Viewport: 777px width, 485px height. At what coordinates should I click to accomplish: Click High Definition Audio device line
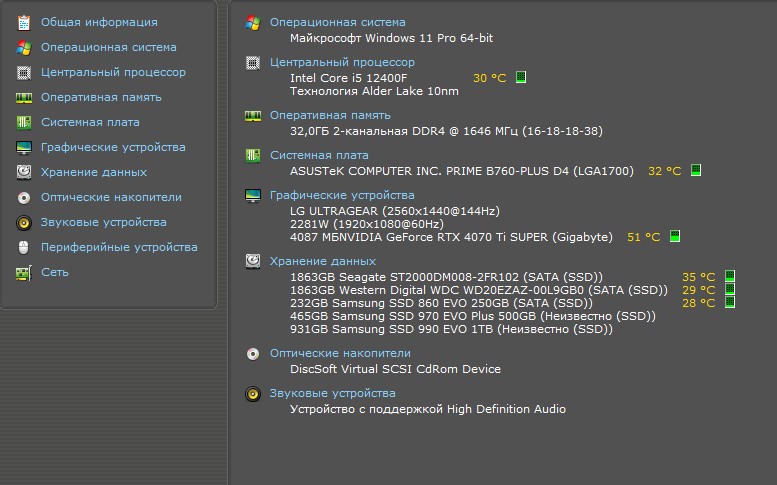point(428,409)
